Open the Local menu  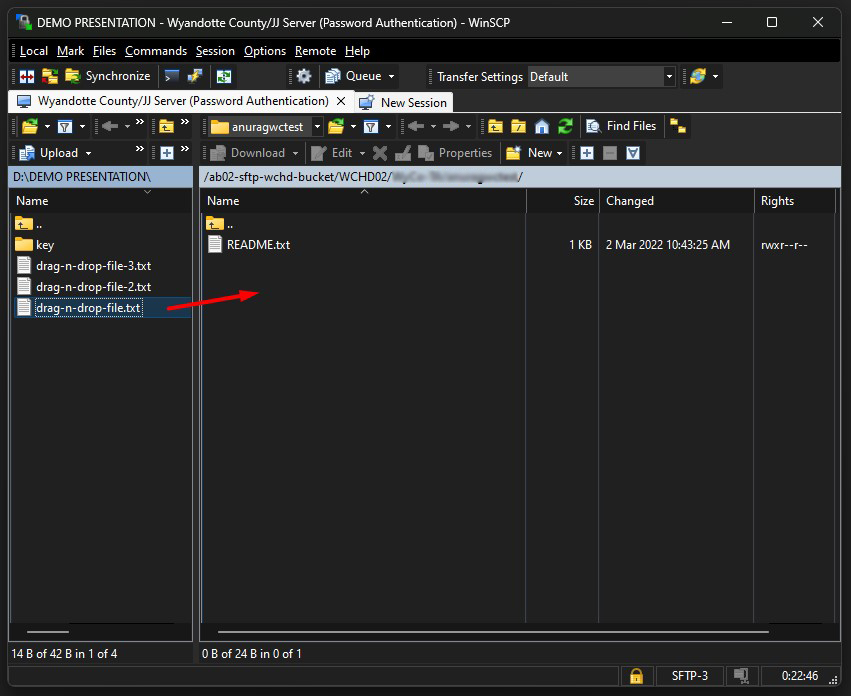point(34,51)
